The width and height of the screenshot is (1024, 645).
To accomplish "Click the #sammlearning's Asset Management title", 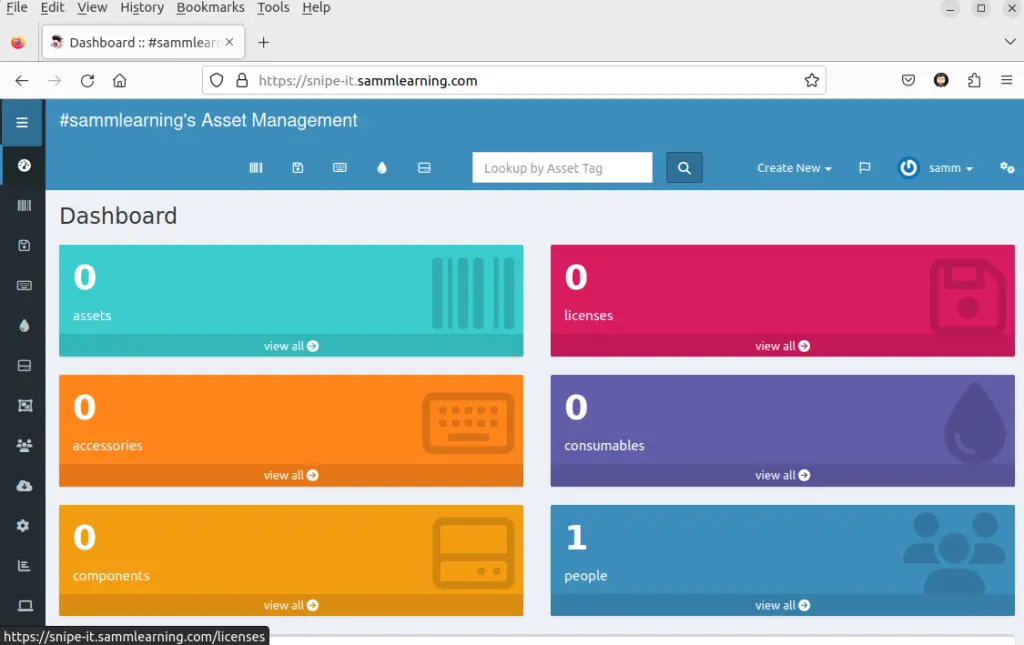I will click(208, 120).
